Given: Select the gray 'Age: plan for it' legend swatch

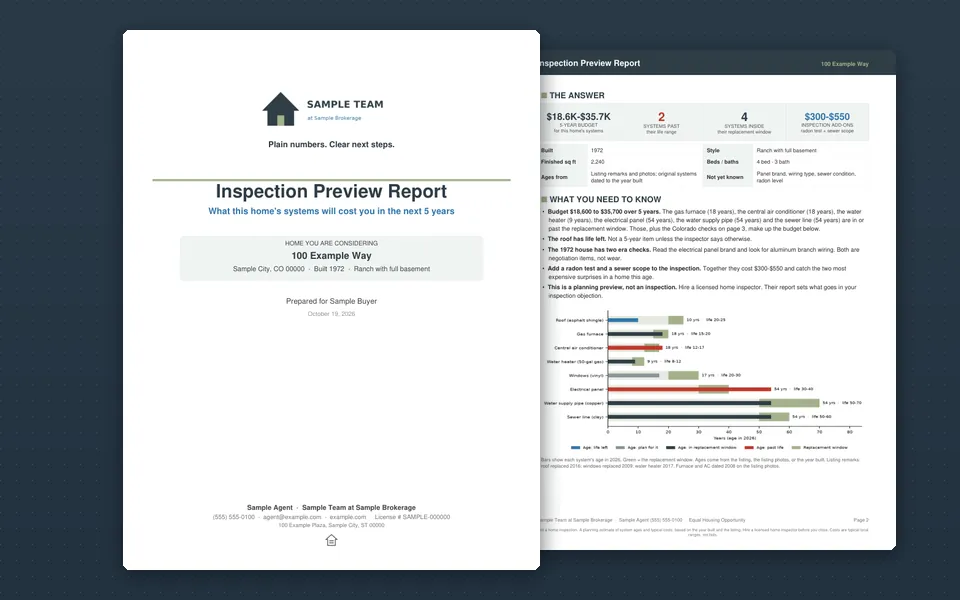Looking at the screenshot, I should point(620,448).
